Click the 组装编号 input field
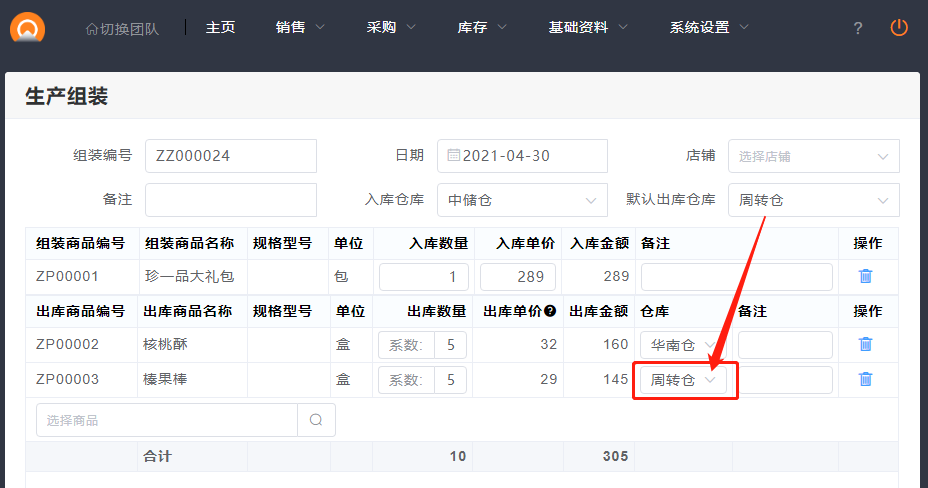Screen dimensions: 928x488 coord(230,156)
